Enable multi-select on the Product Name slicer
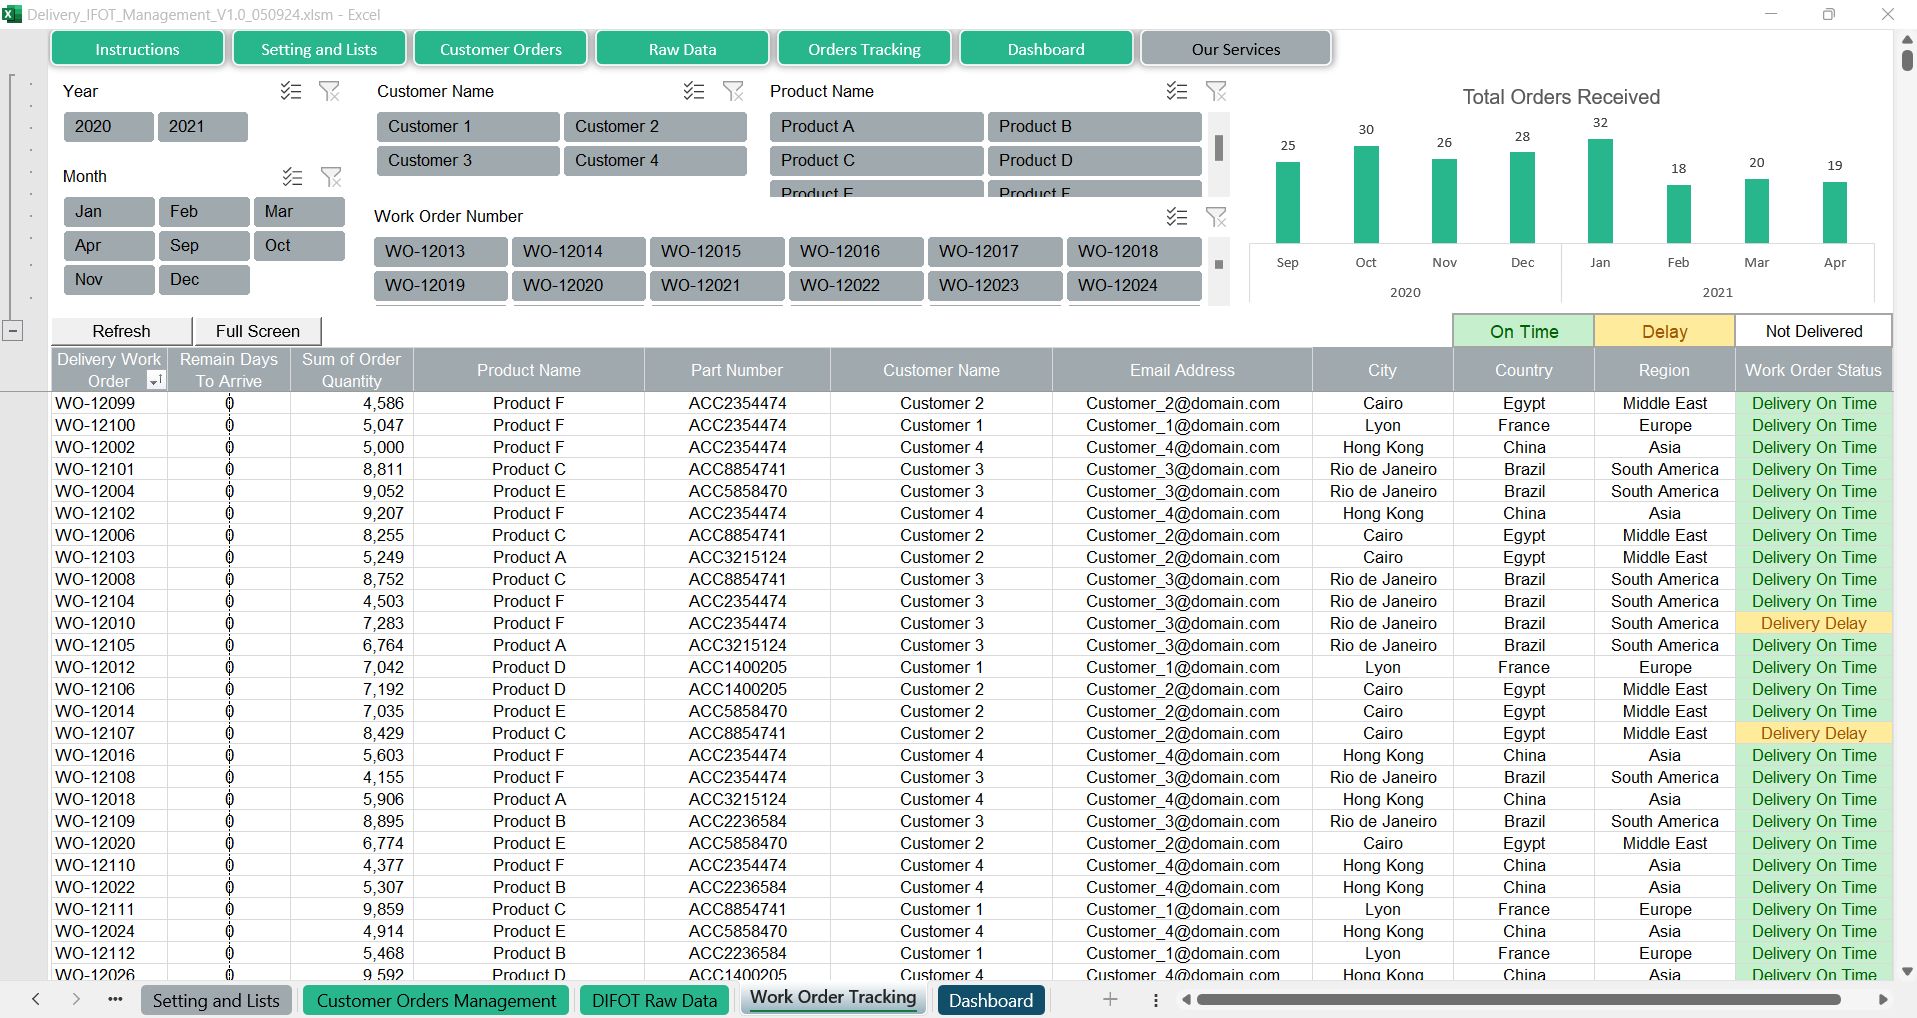The image size is (1917, 1018). [1177, 91]
